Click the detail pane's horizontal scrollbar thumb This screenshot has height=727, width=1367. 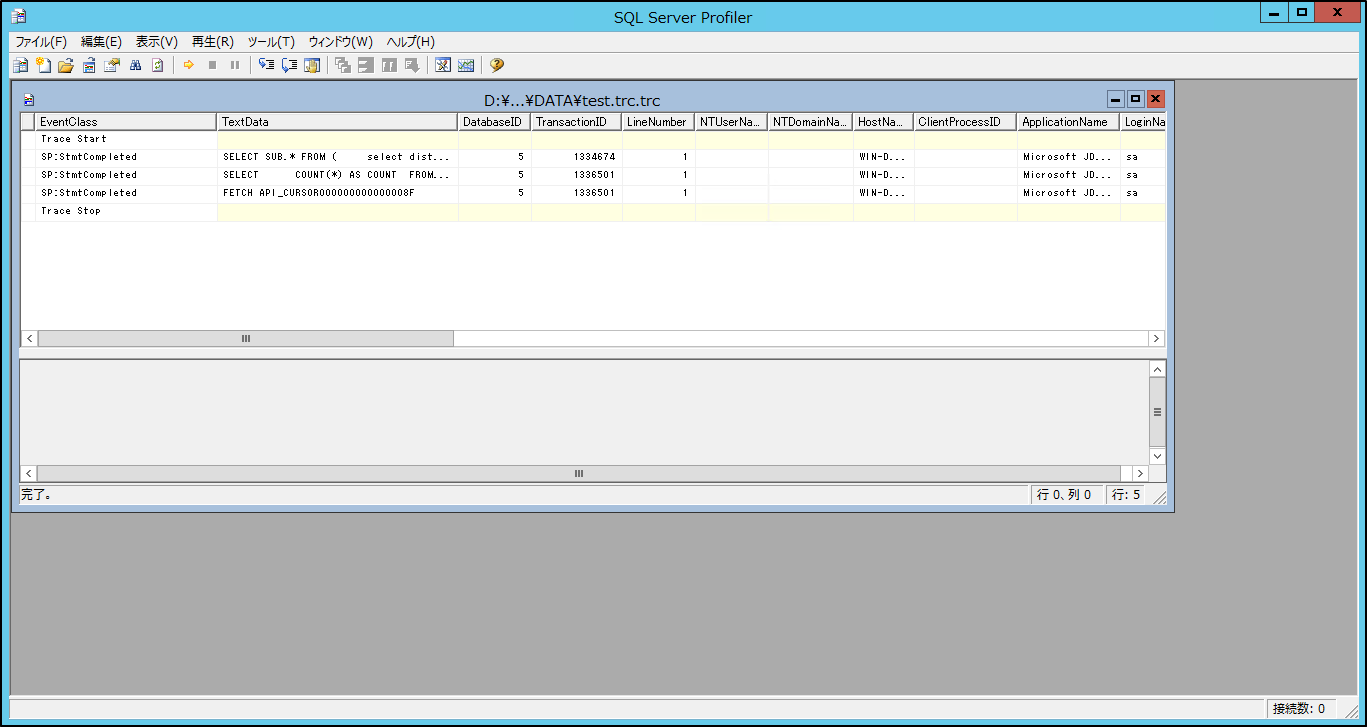click(x=579, y=474)
